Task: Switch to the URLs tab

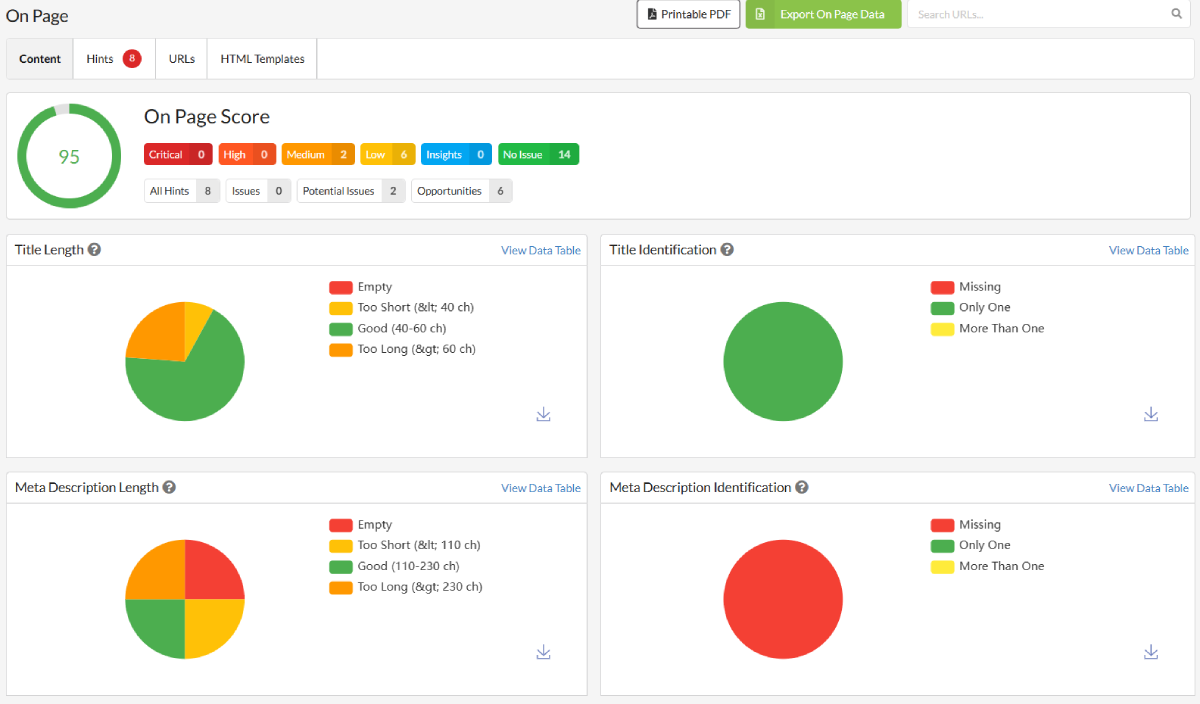Action: point(181,58)
